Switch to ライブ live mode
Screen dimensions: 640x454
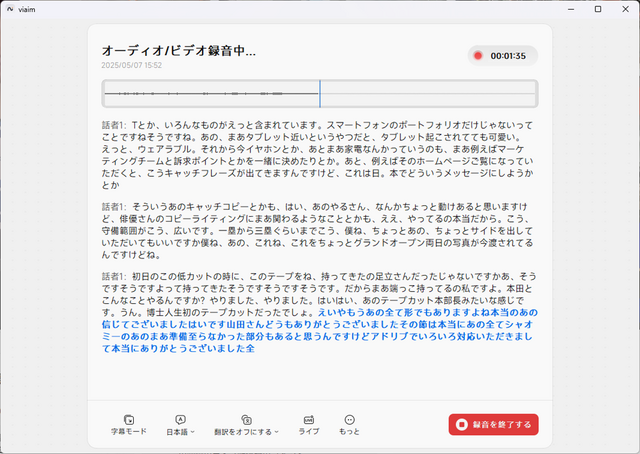(309, 425)
